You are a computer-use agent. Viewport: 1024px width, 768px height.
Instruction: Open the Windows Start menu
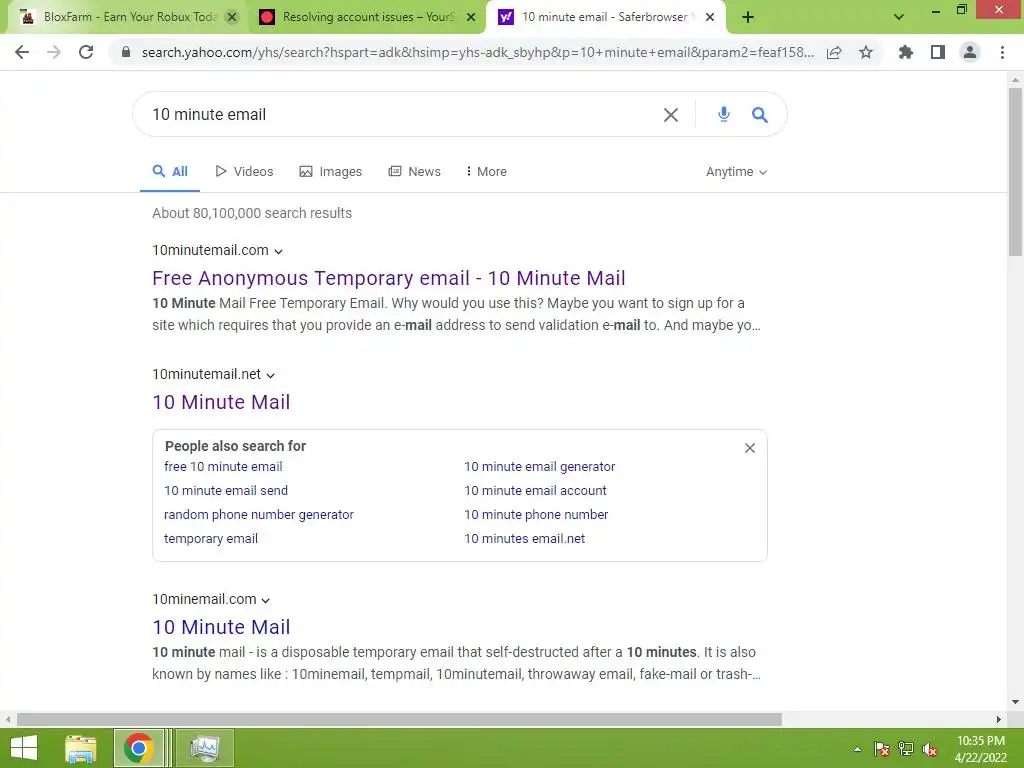click(x=24, y=748)
